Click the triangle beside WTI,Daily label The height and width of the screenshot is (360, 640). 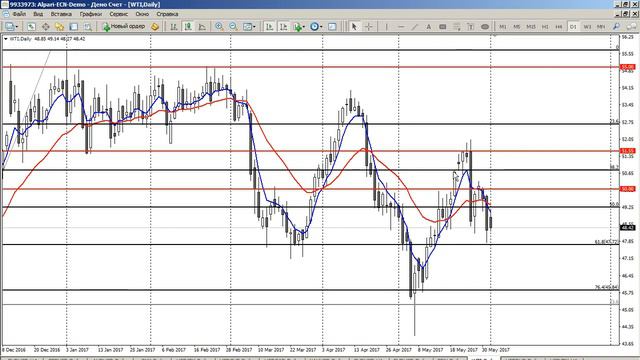[x=5, y=39]
